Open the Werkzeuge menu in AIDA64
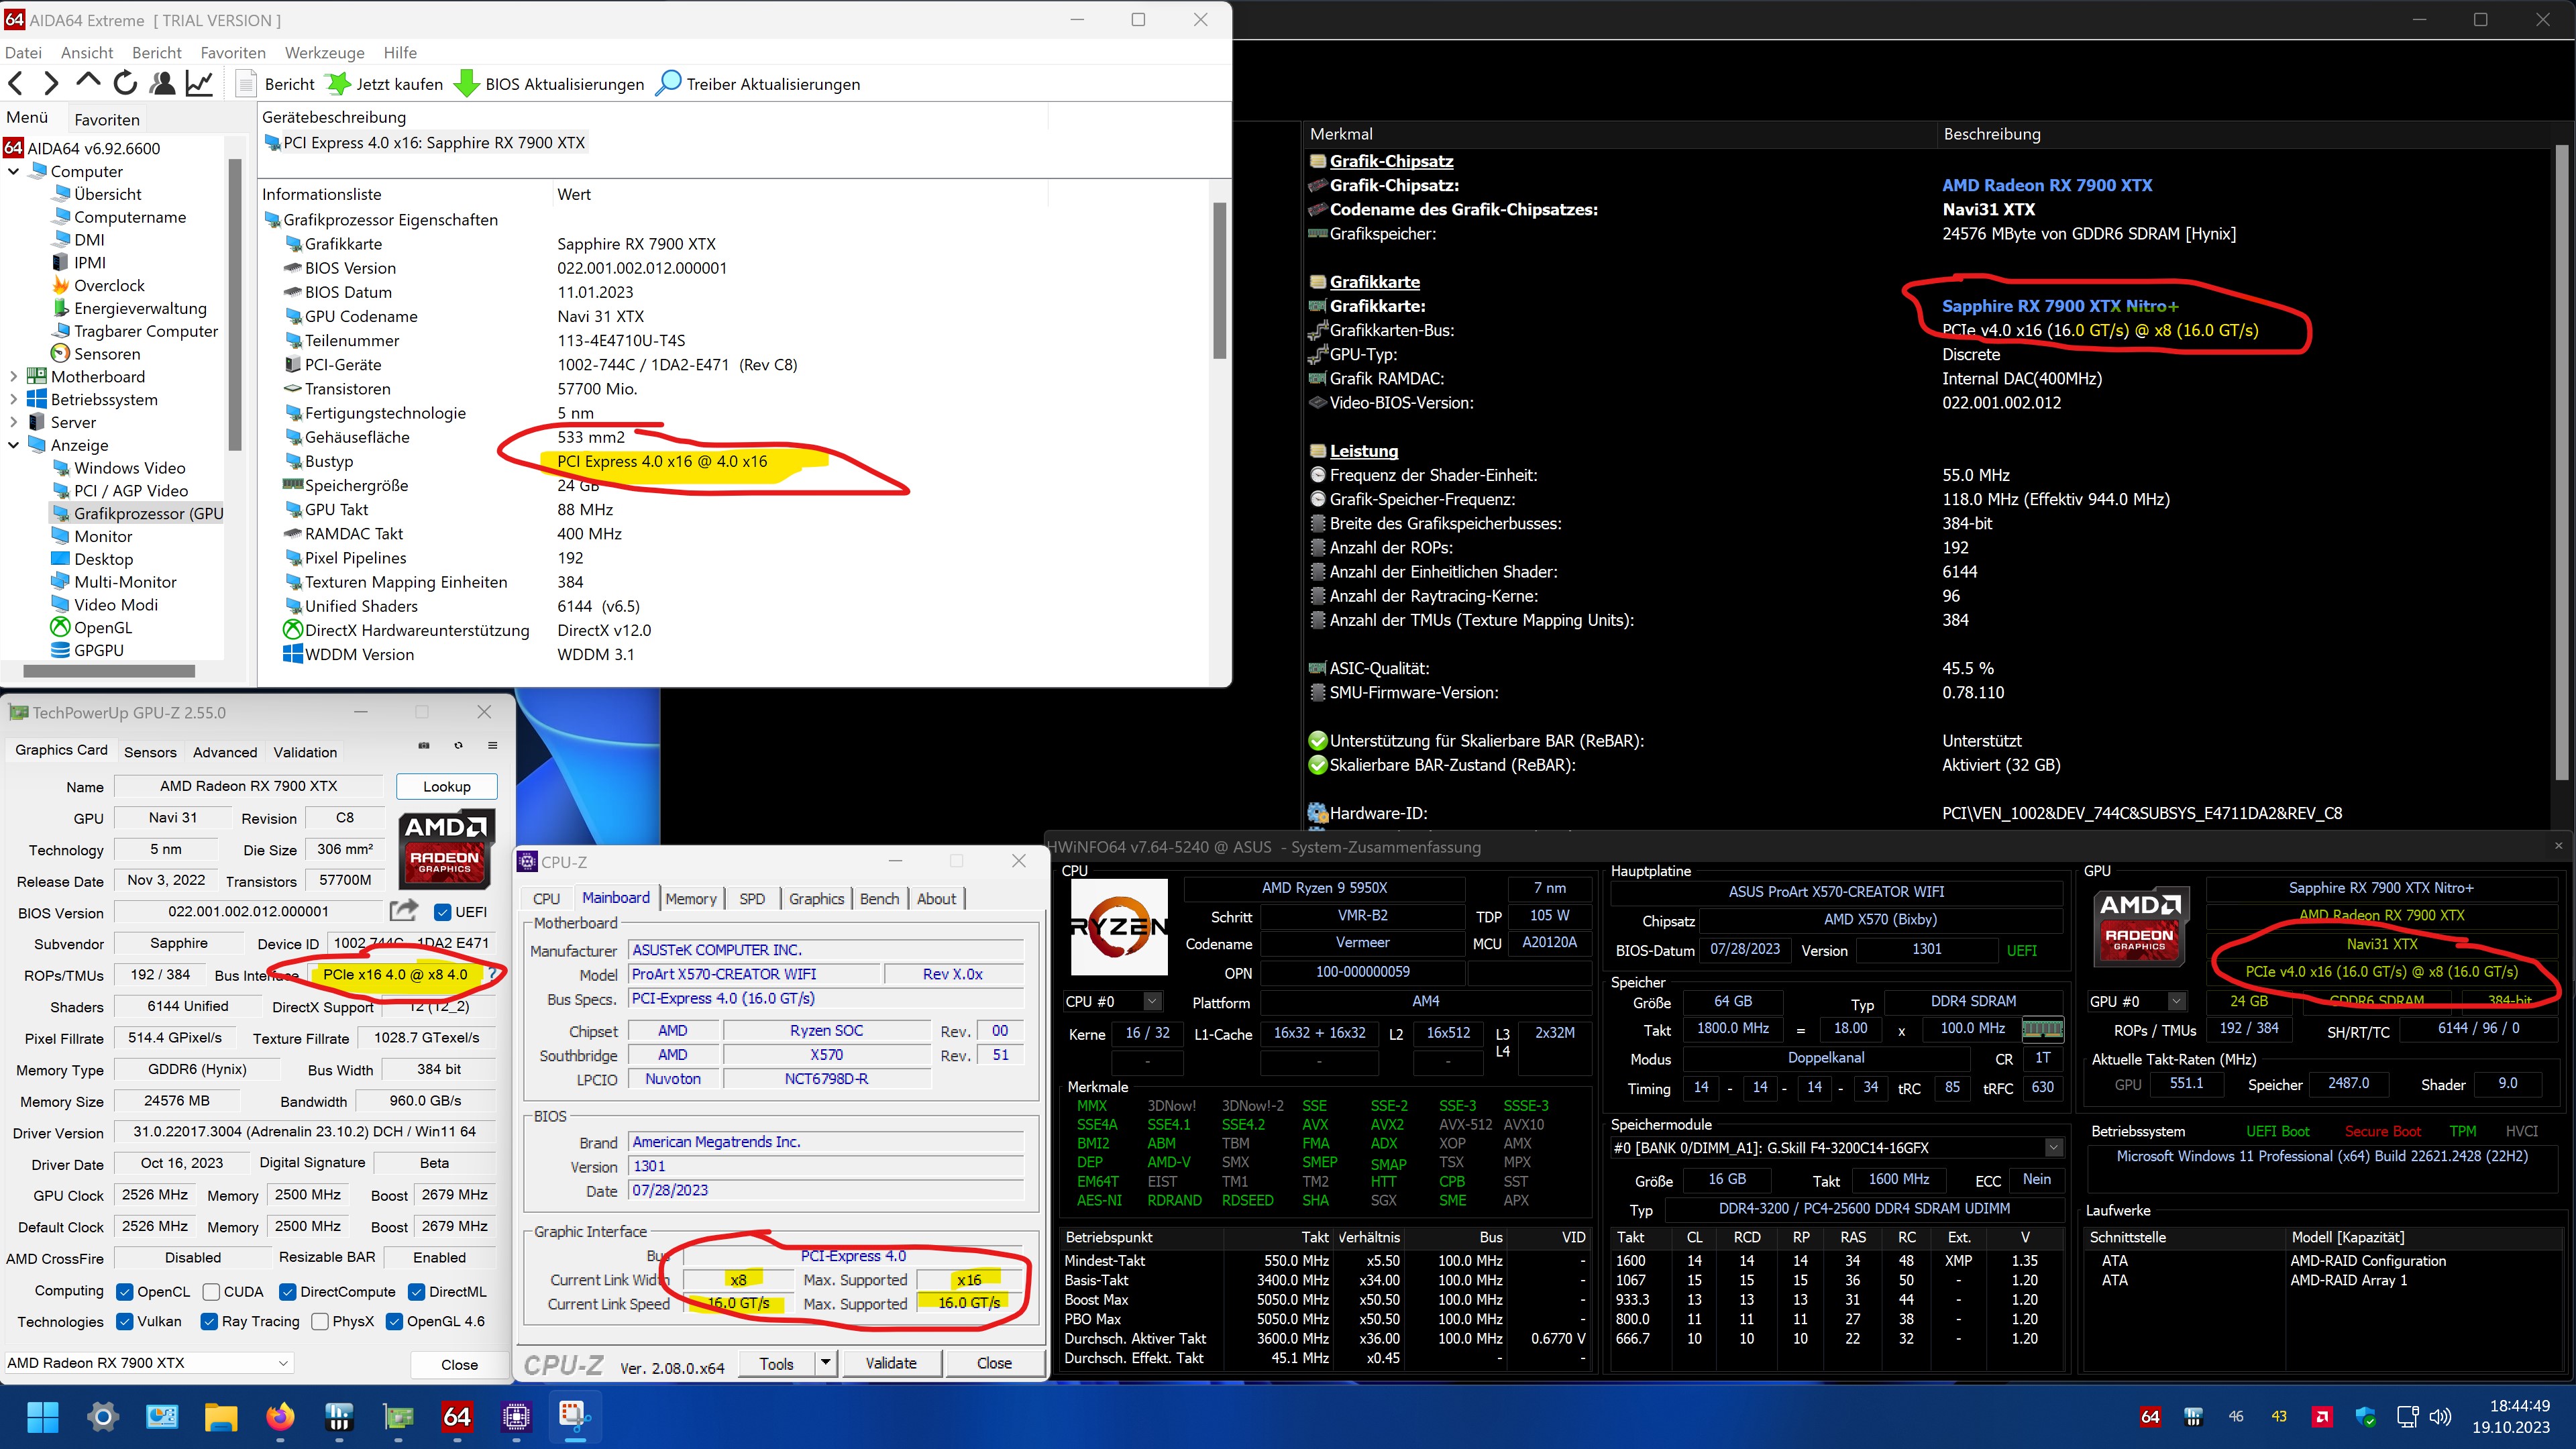Viewport: 2576px width, 1449px height. coord(324,53)
